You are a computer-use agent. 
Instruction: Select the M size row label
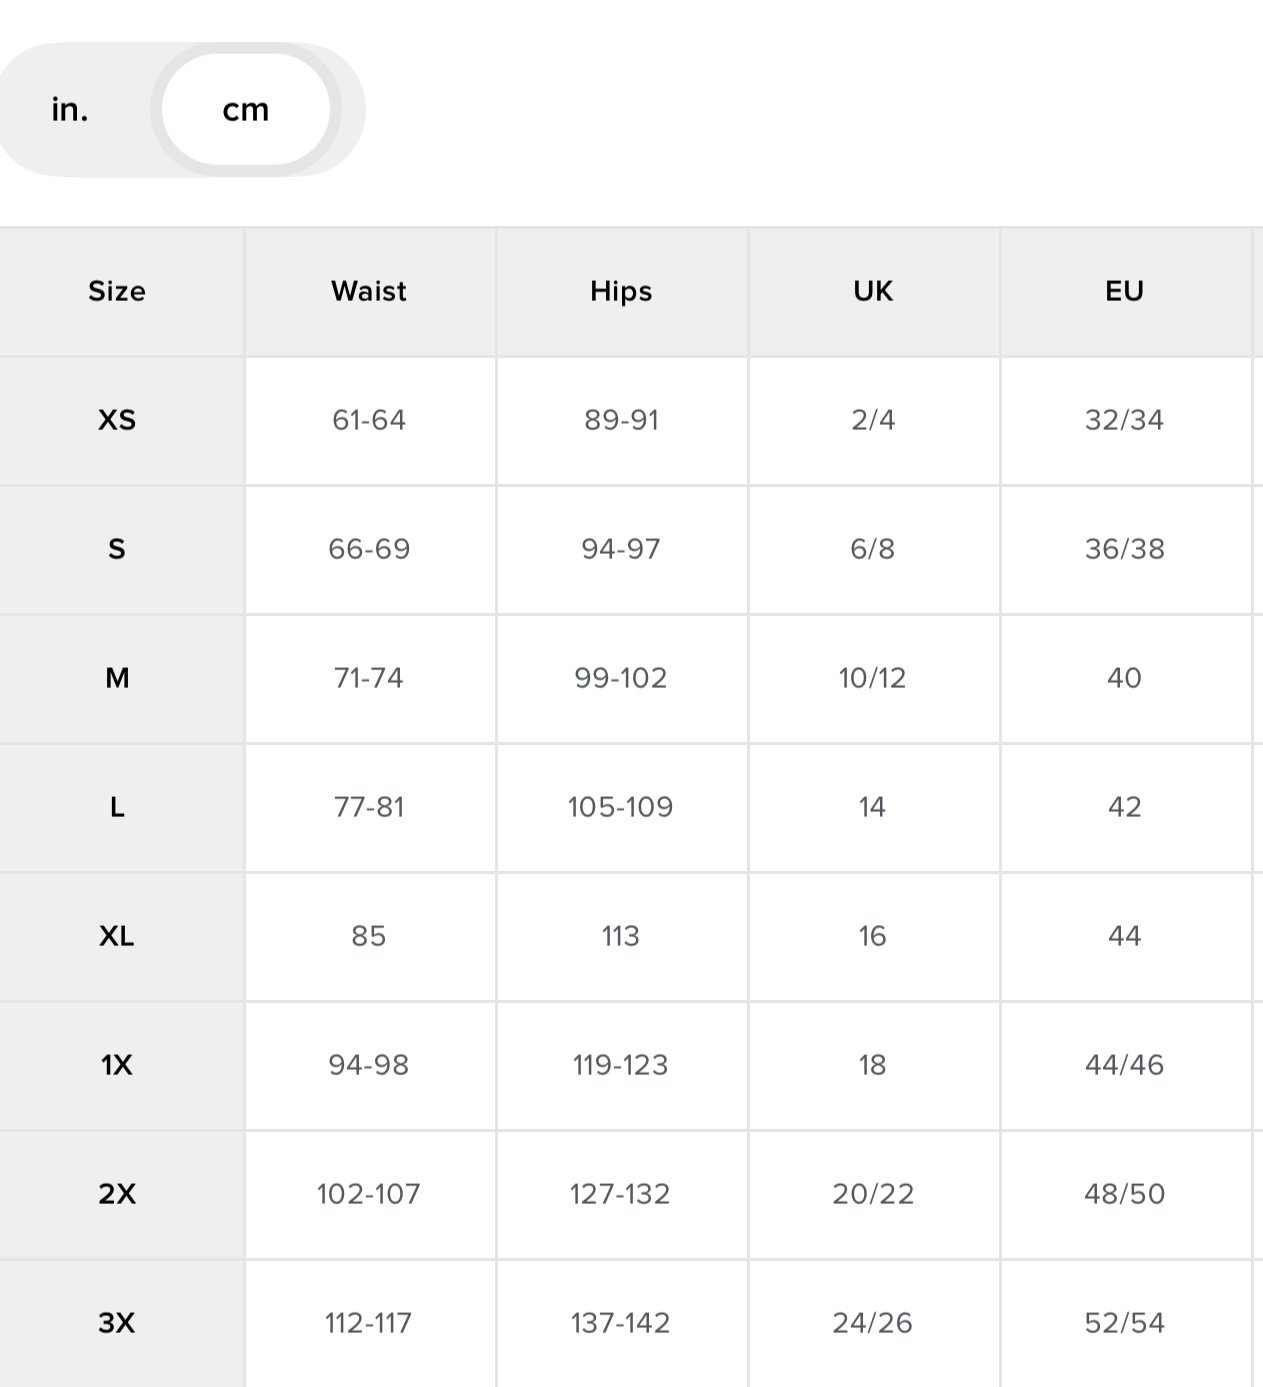117,678
